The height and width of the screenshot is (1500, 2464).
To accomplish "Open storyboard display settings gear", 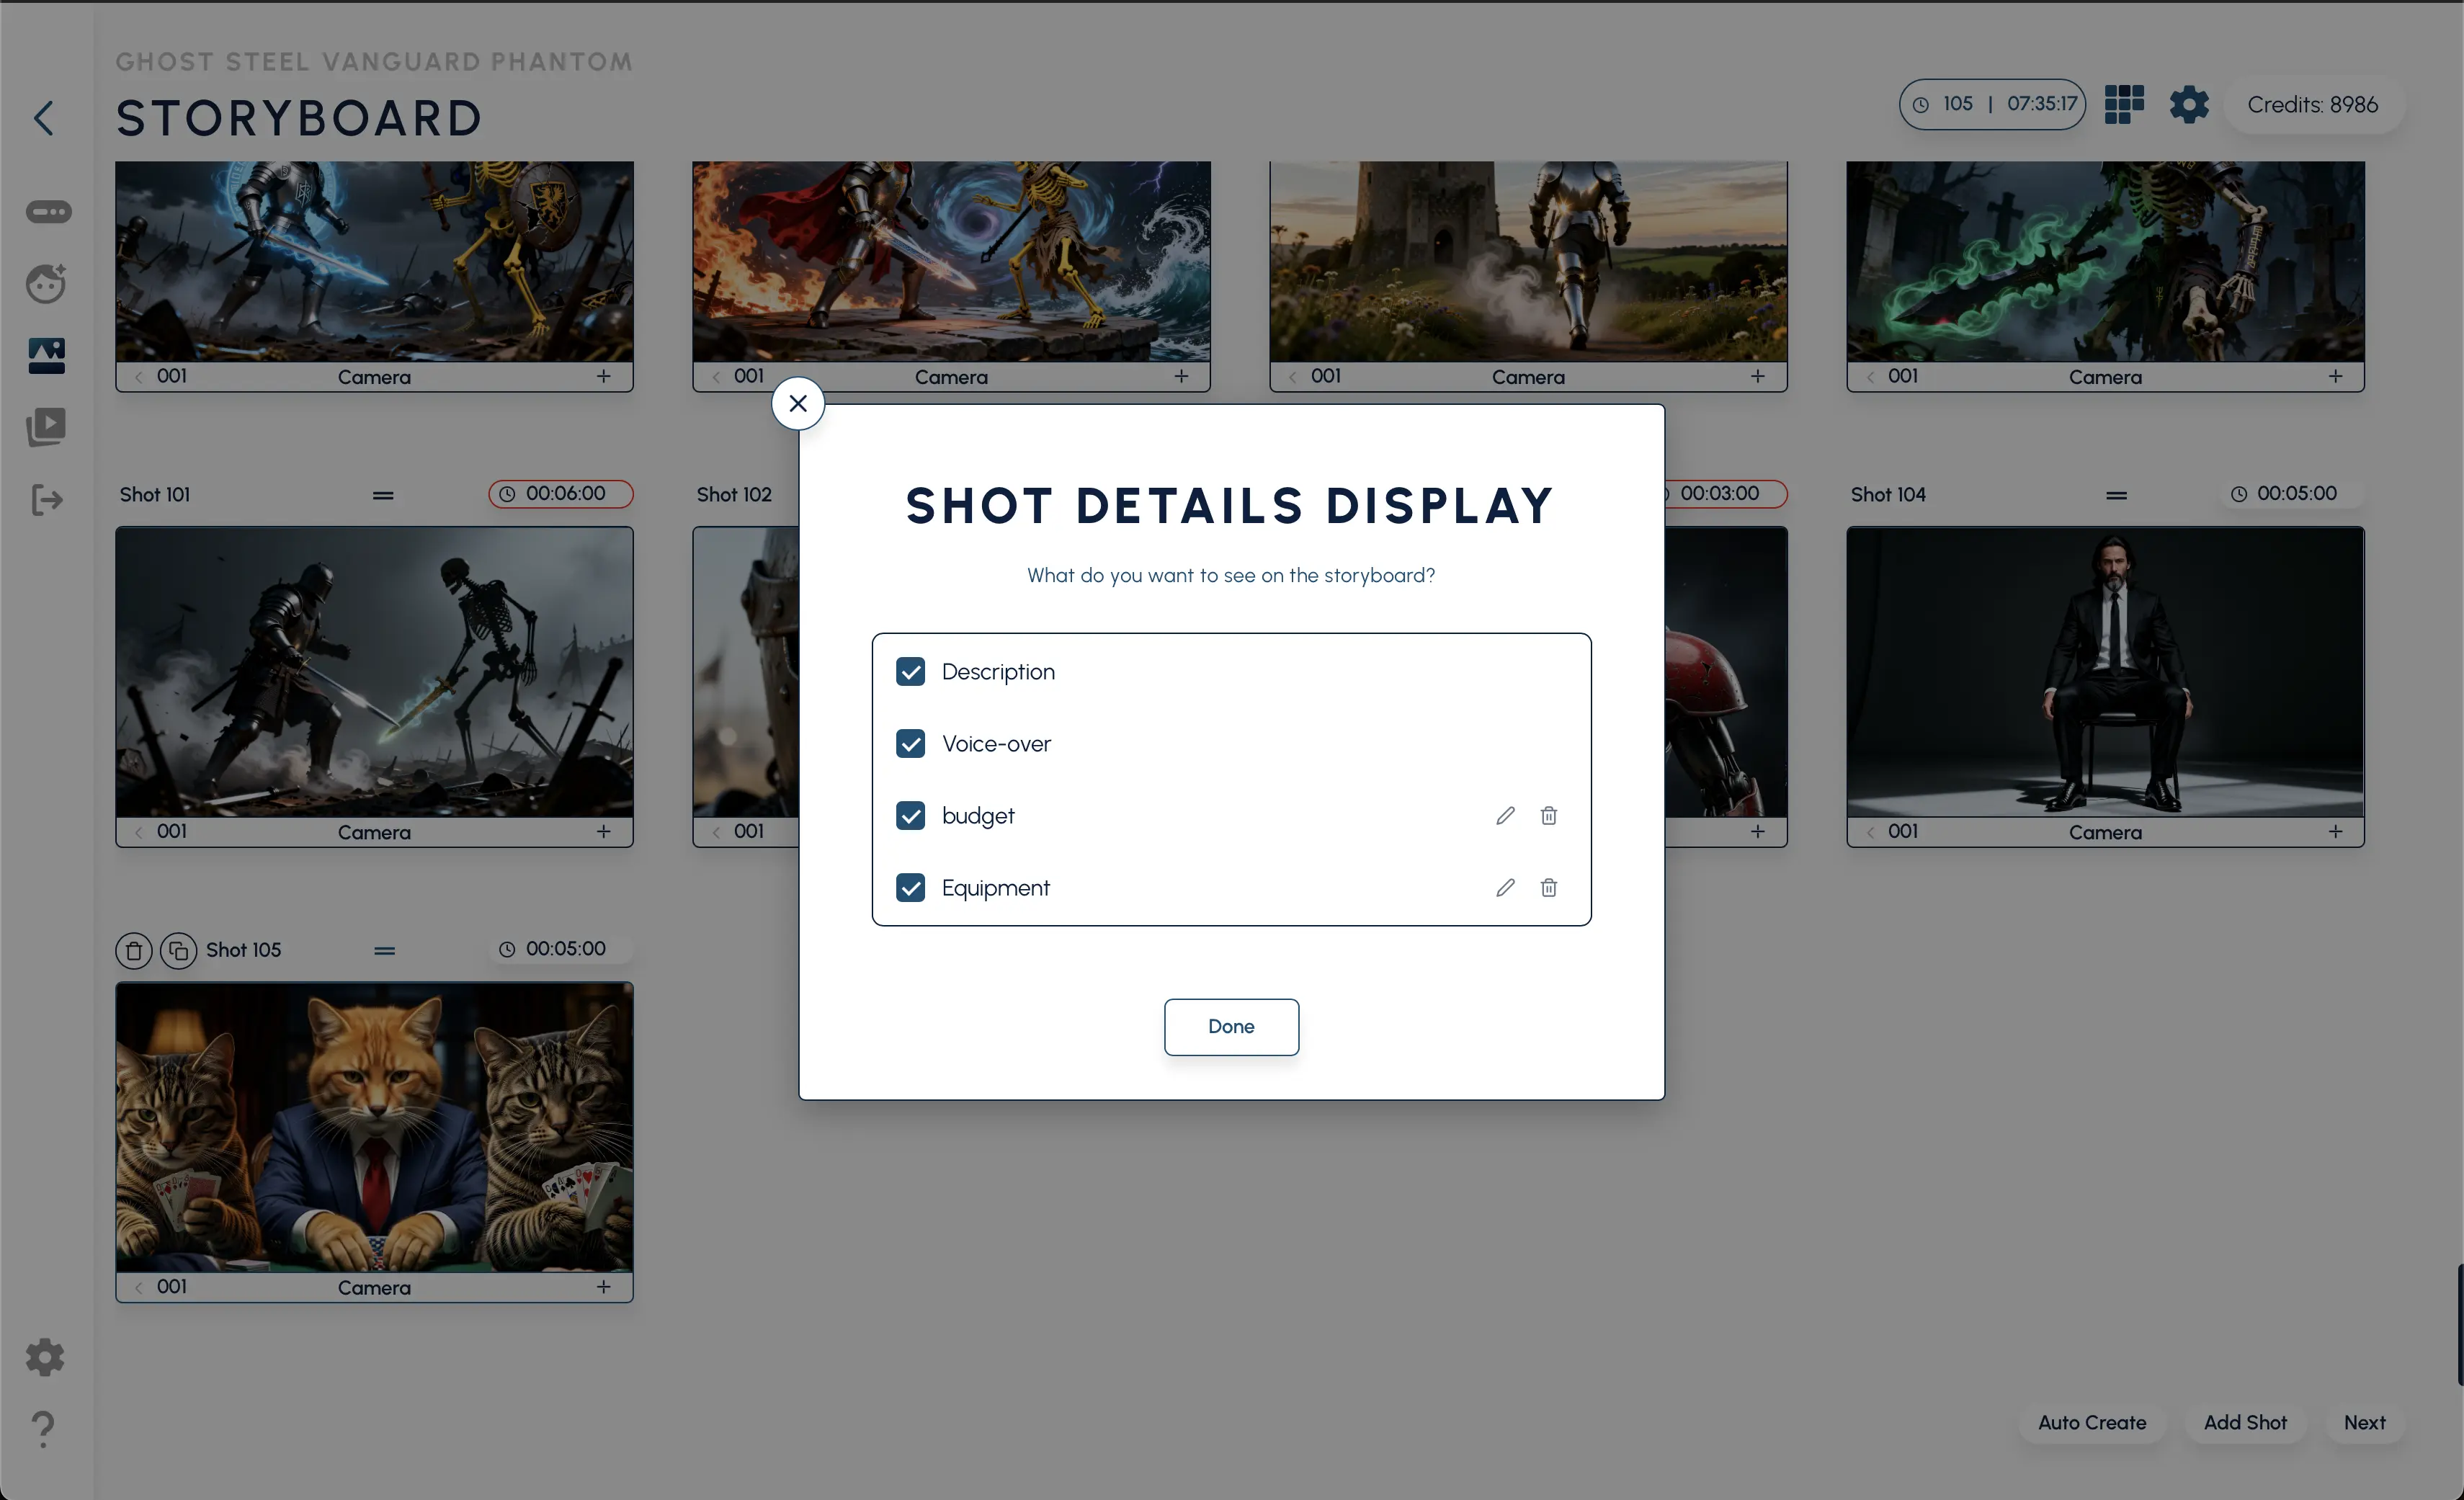I will [x=2188, y=104].
